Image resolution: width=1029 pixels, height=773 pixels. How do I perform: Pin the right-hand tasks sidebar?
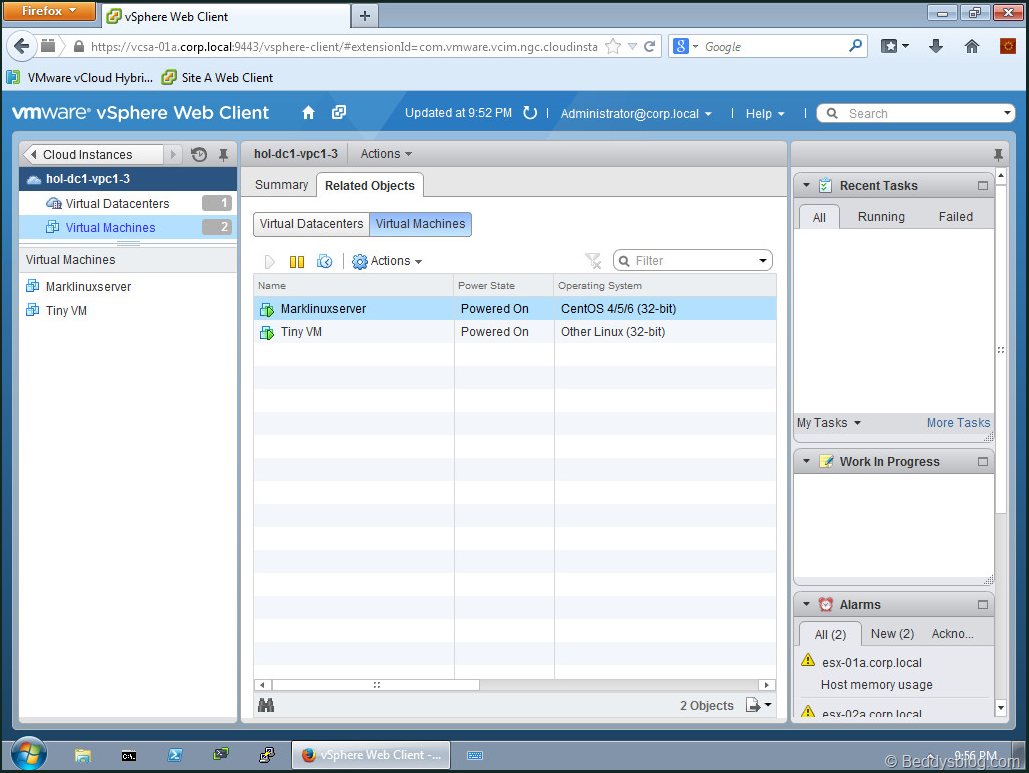pyautogui.click(x=998, y=154)
